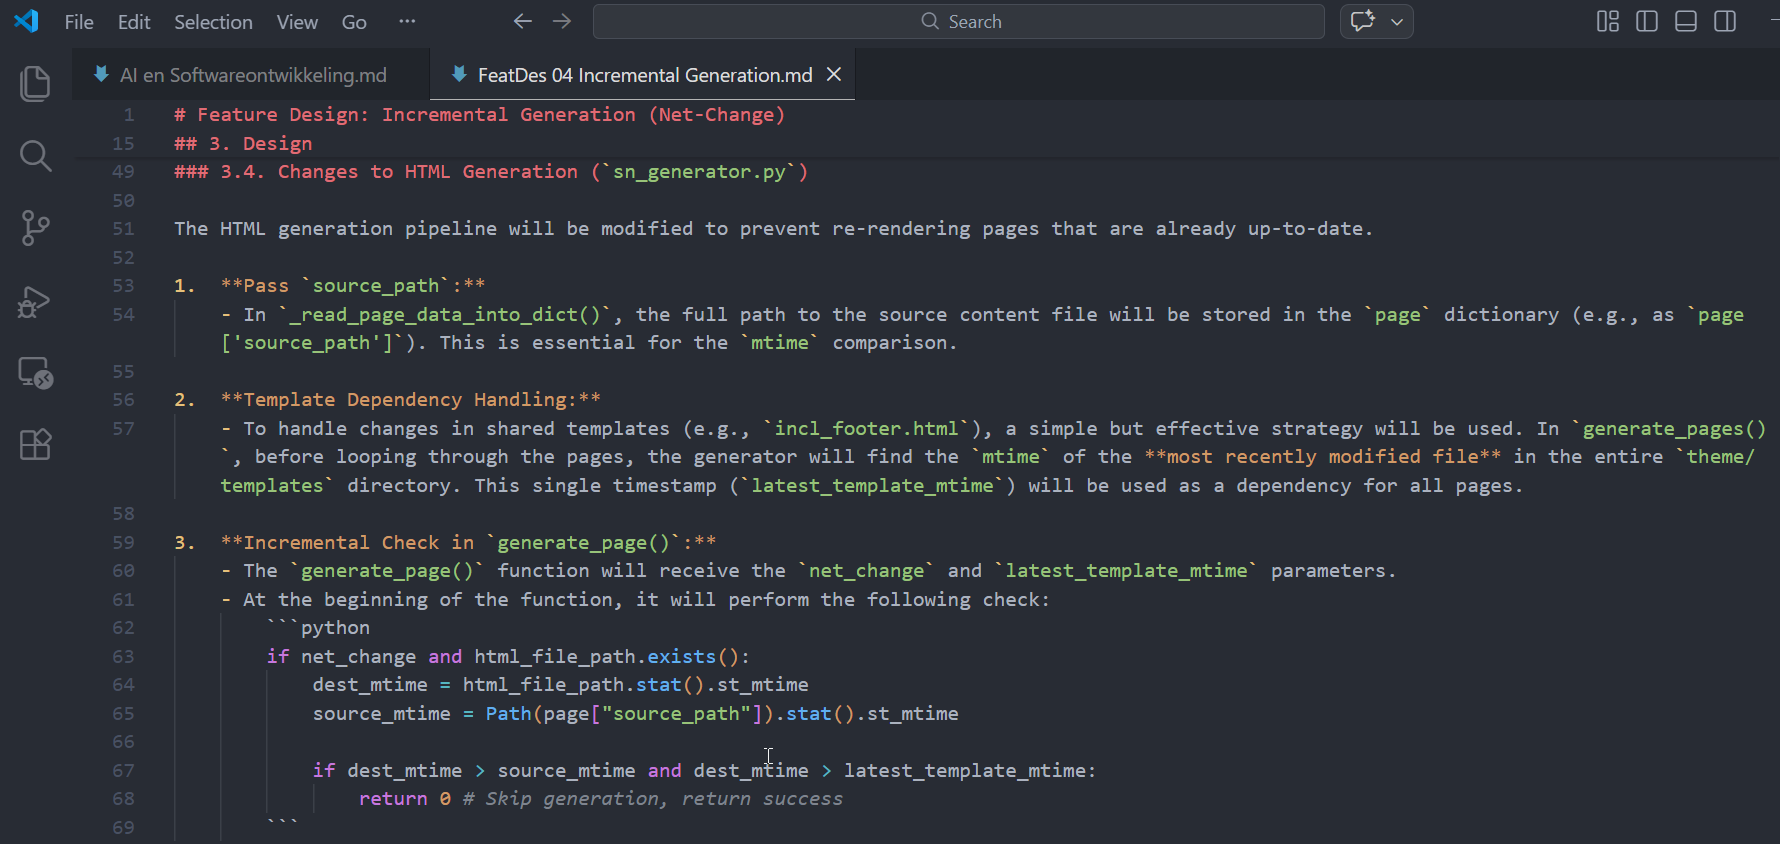Toggle the primary side bar visibility
Viewport: 1780px width, 844px height.
(1646, 21)
